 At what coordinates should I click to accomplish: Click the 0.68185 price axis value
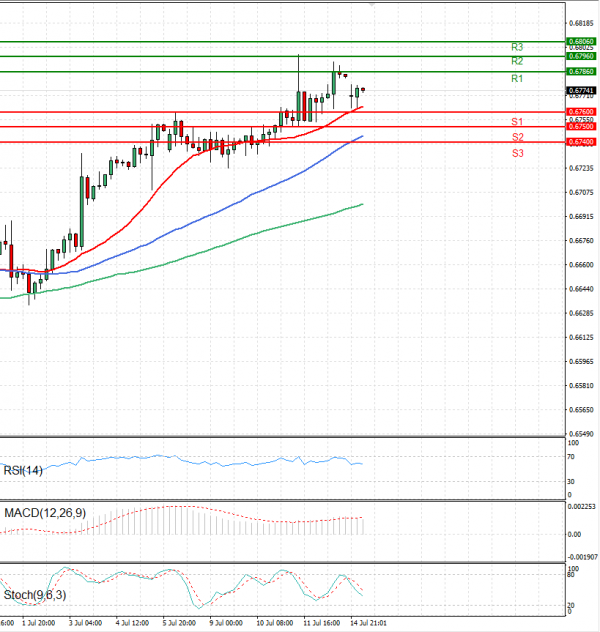click(581, 23)
